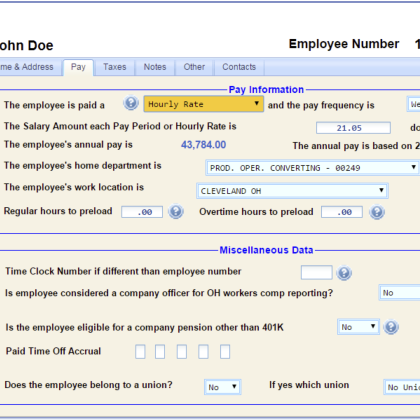The height and width of the screenshot is (420, 420).
Task: Click the annual pay value 43,784.00
Action: [x=203, y=145]
